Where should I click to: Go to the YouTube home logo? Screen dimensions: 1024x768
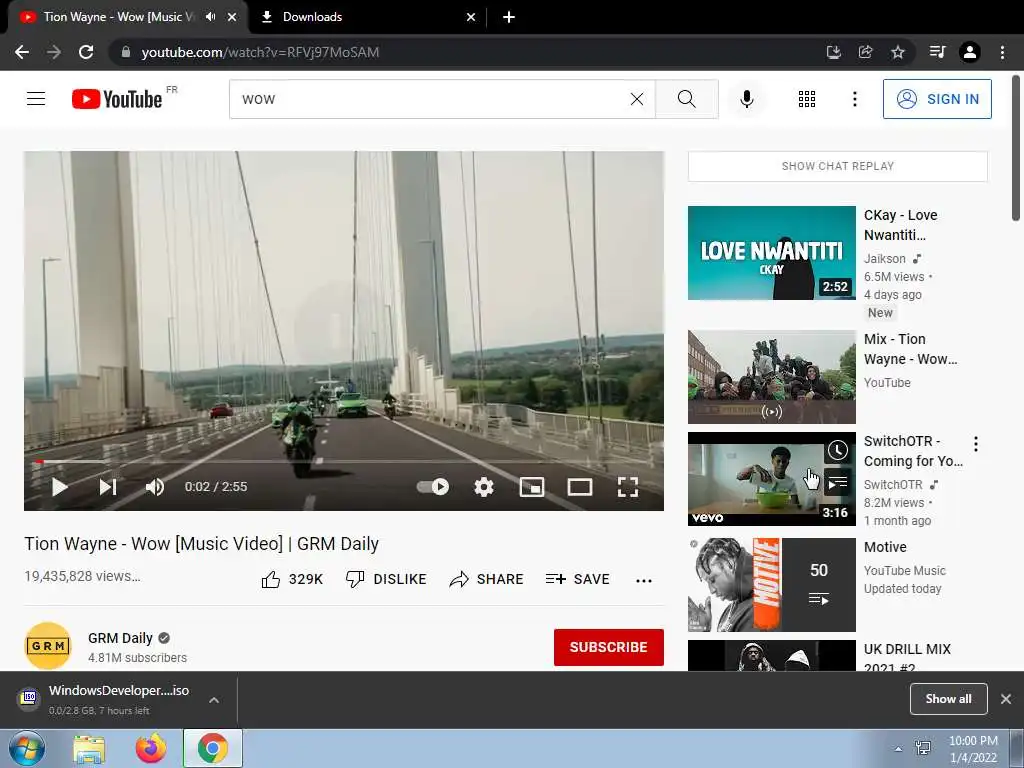117,99
